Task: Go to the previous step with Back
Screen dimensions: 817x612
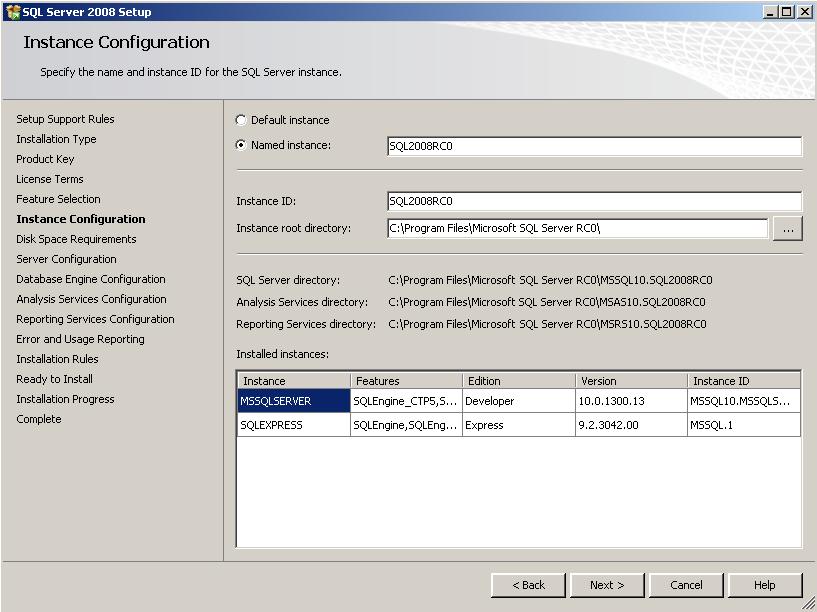Action: point(528,585)
